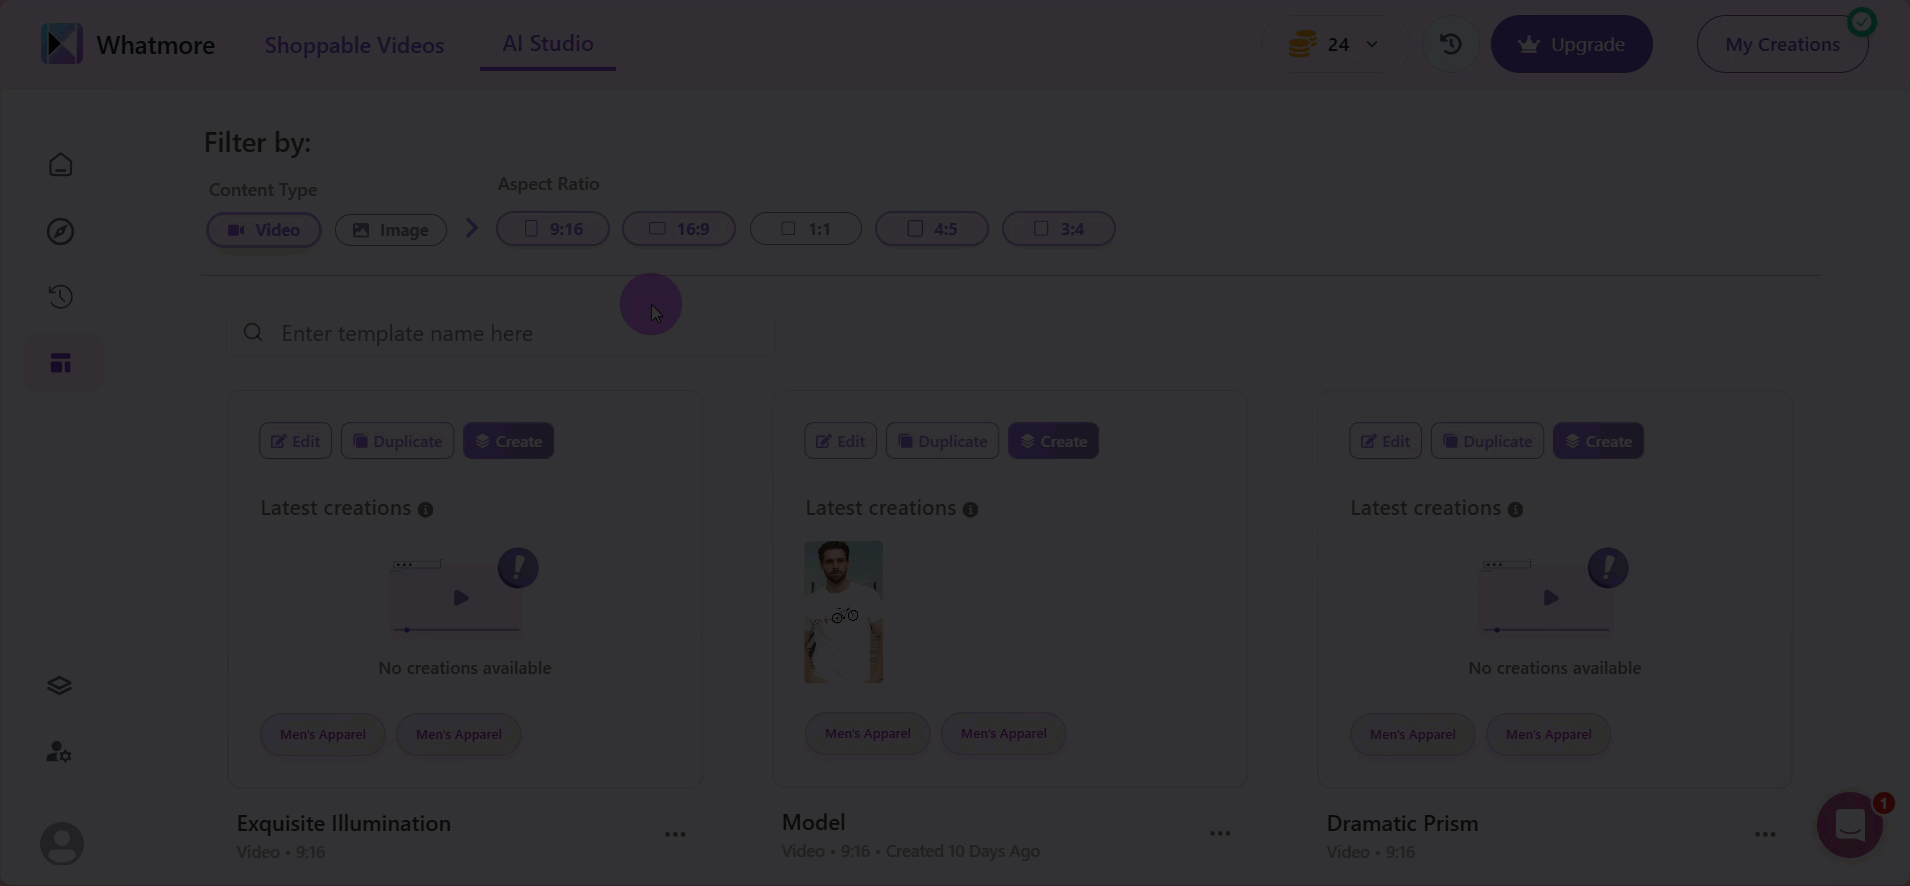Open the stacked Layers icon in sidebar
Image resolution: width=1910 pixels, height=886 pixels.
(59, 685)
